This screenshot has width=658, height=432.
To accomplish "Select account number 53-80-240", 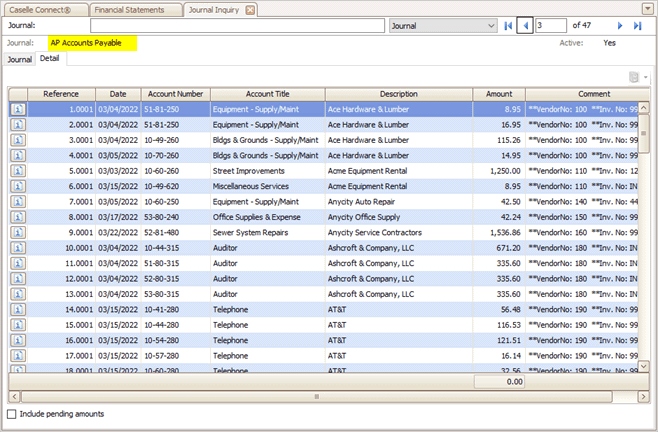I will [x=175, y=217].
